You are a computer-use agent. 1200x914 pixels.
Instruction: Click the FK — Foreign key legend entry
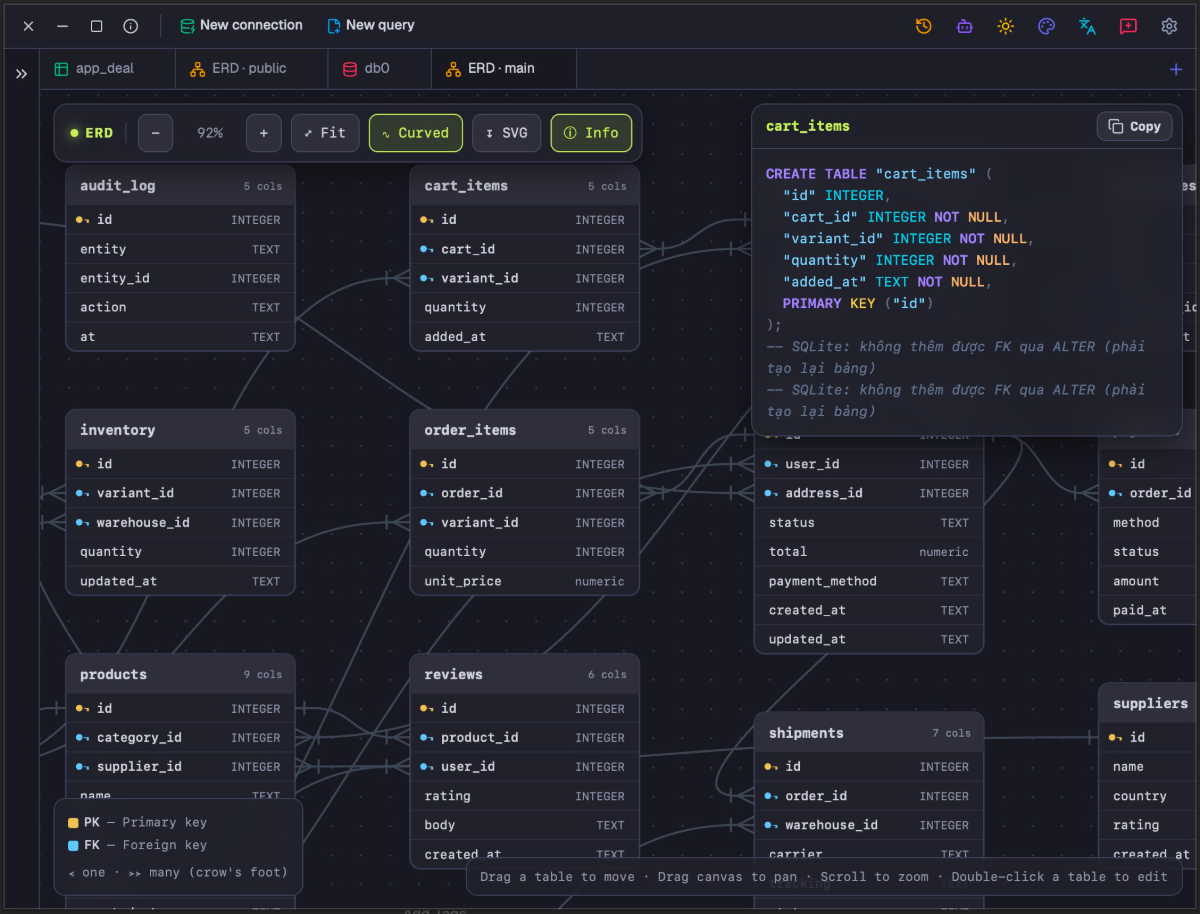(137, 845)
